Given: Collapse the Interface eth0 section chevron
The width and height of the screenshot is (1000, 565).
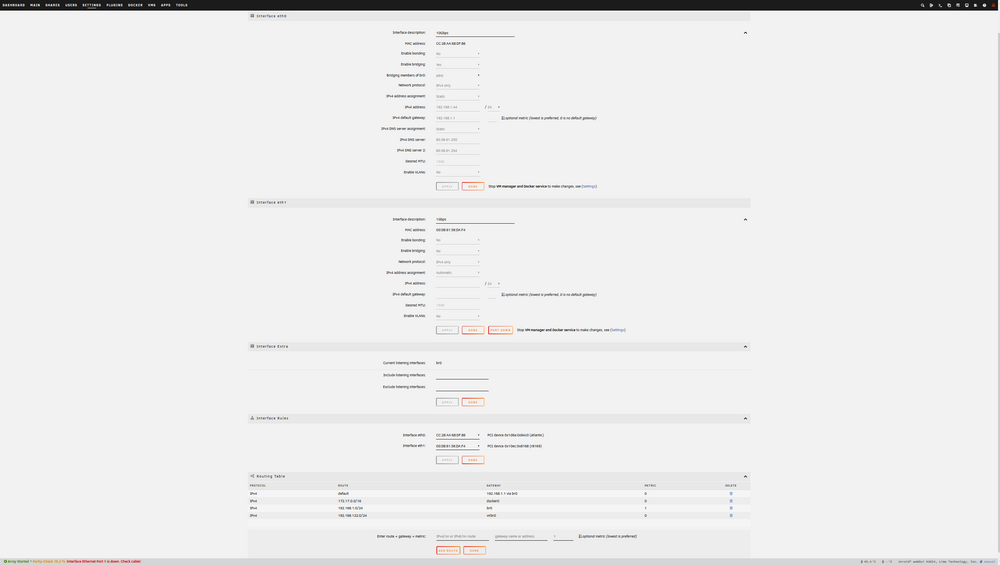Looking at the screenshot, I should tap(745, 33).
